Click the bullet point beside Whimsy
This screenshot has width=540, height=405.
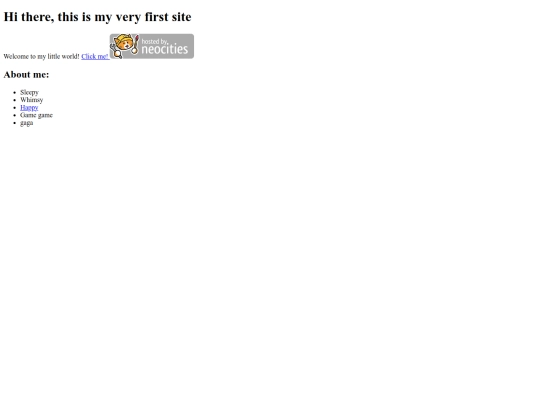[x=14, y=100]
